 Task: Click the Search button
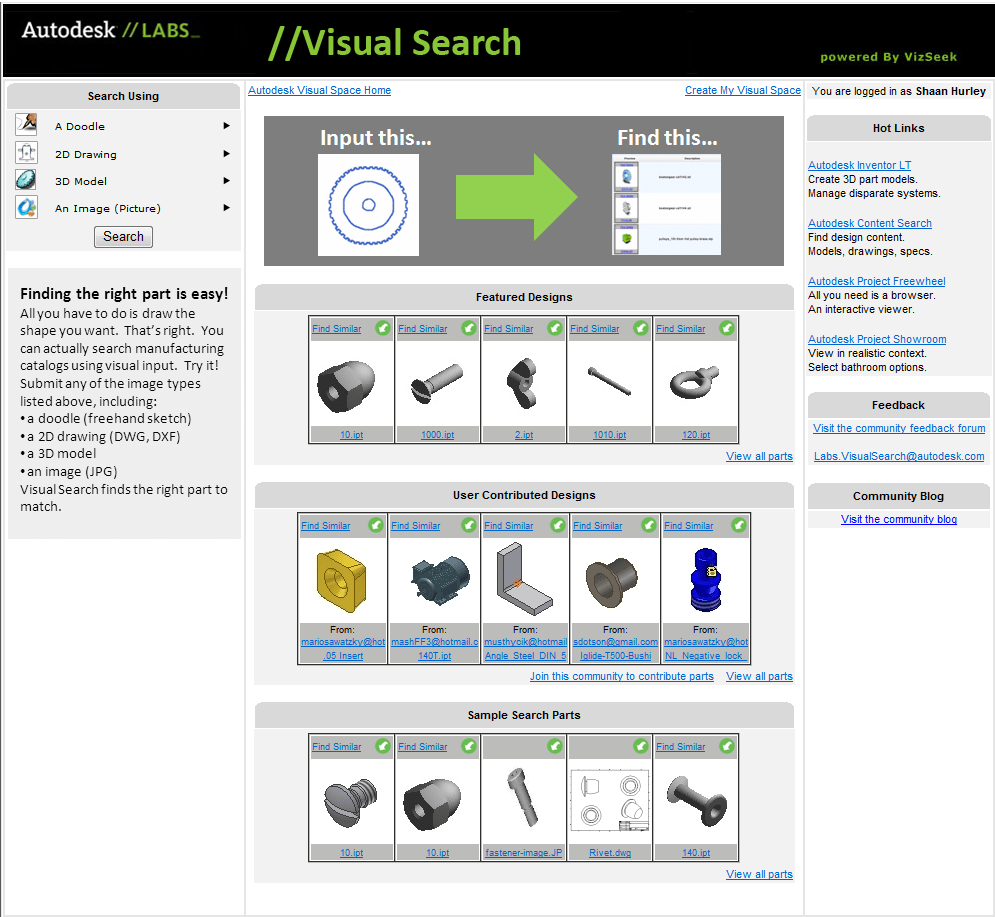[x=123, y=237]
